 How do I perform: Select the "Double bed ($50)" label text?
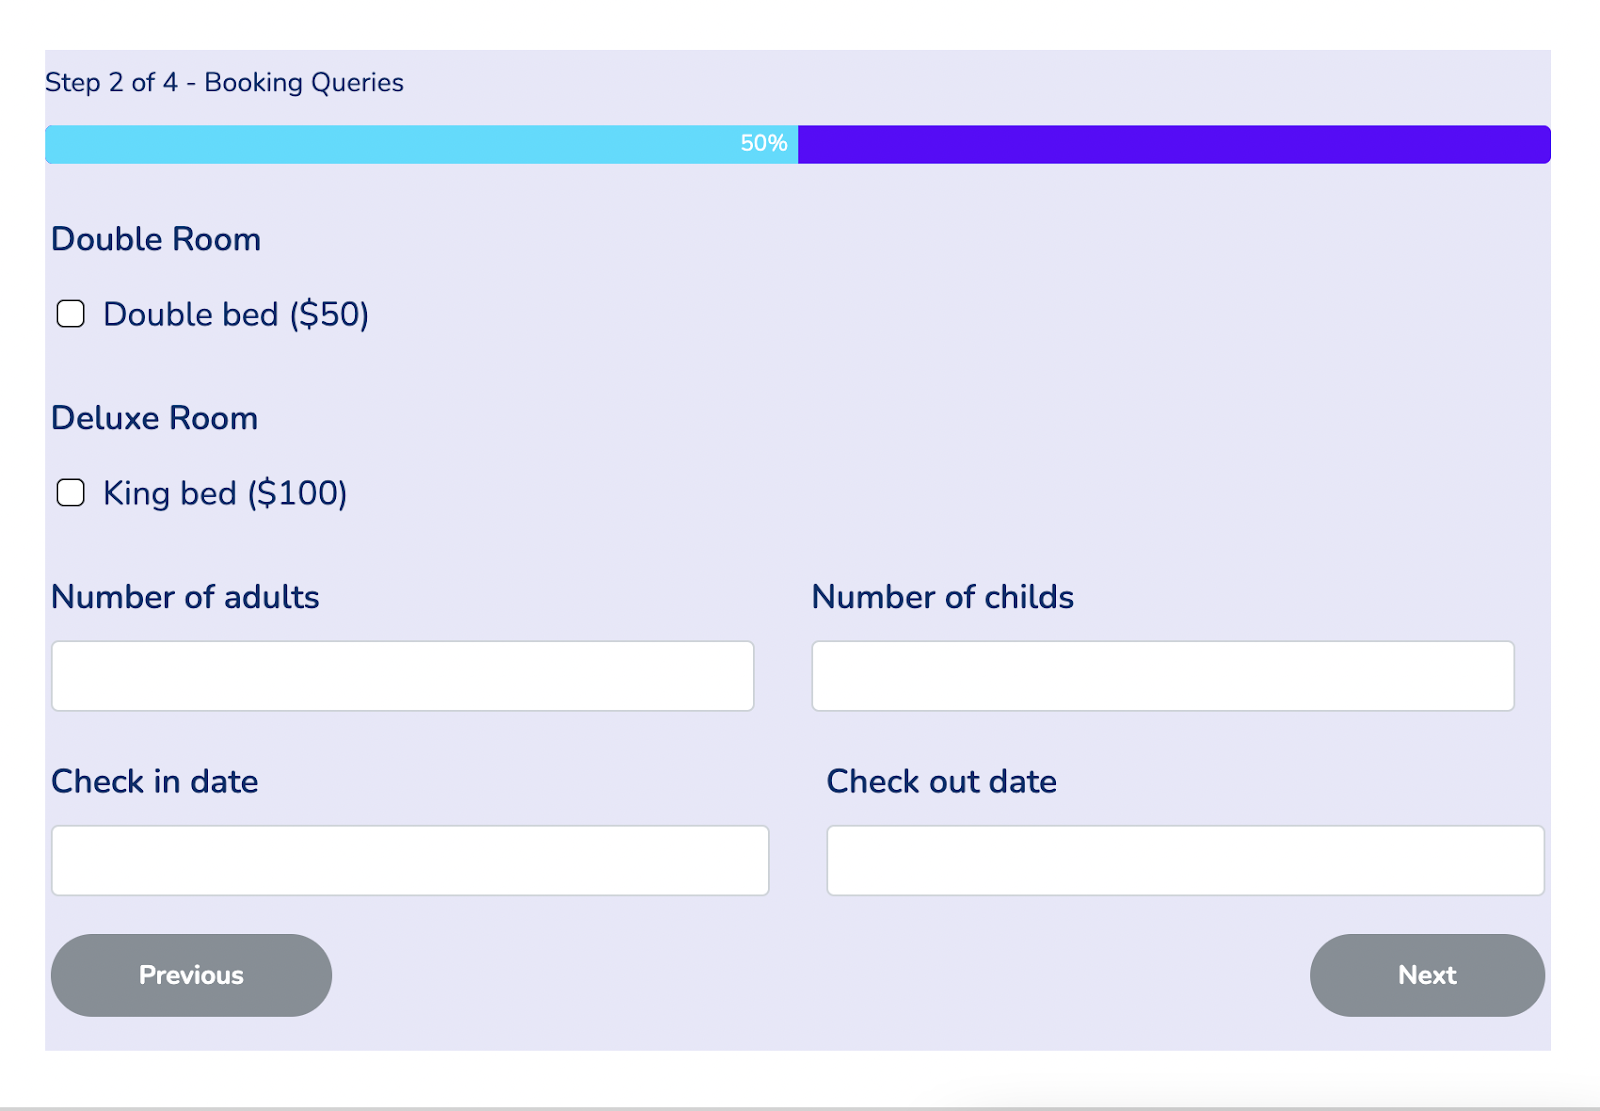pyautogui.click(x=236, y=315)
